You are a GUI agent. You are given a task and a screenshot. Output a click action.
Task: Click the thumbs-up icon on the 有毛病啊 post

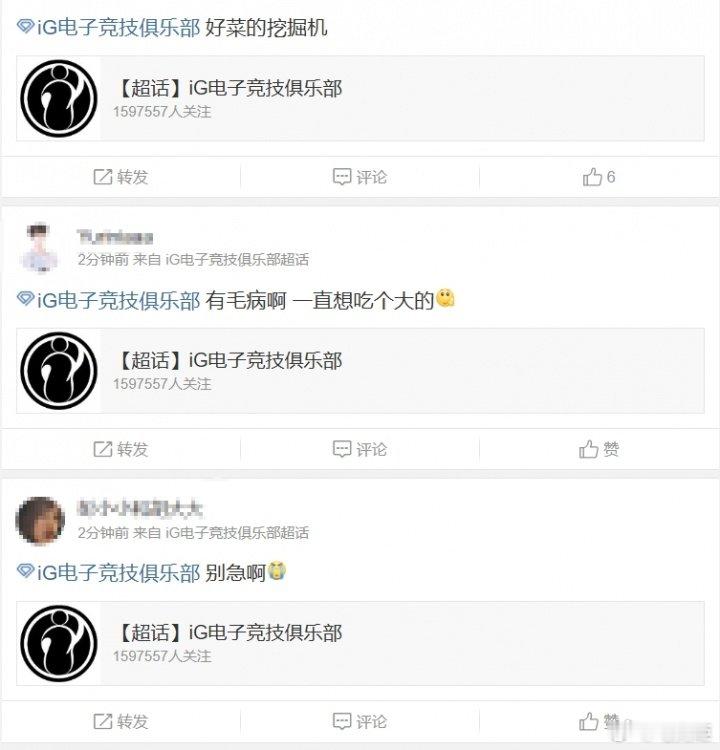click(x=588, y=449)
